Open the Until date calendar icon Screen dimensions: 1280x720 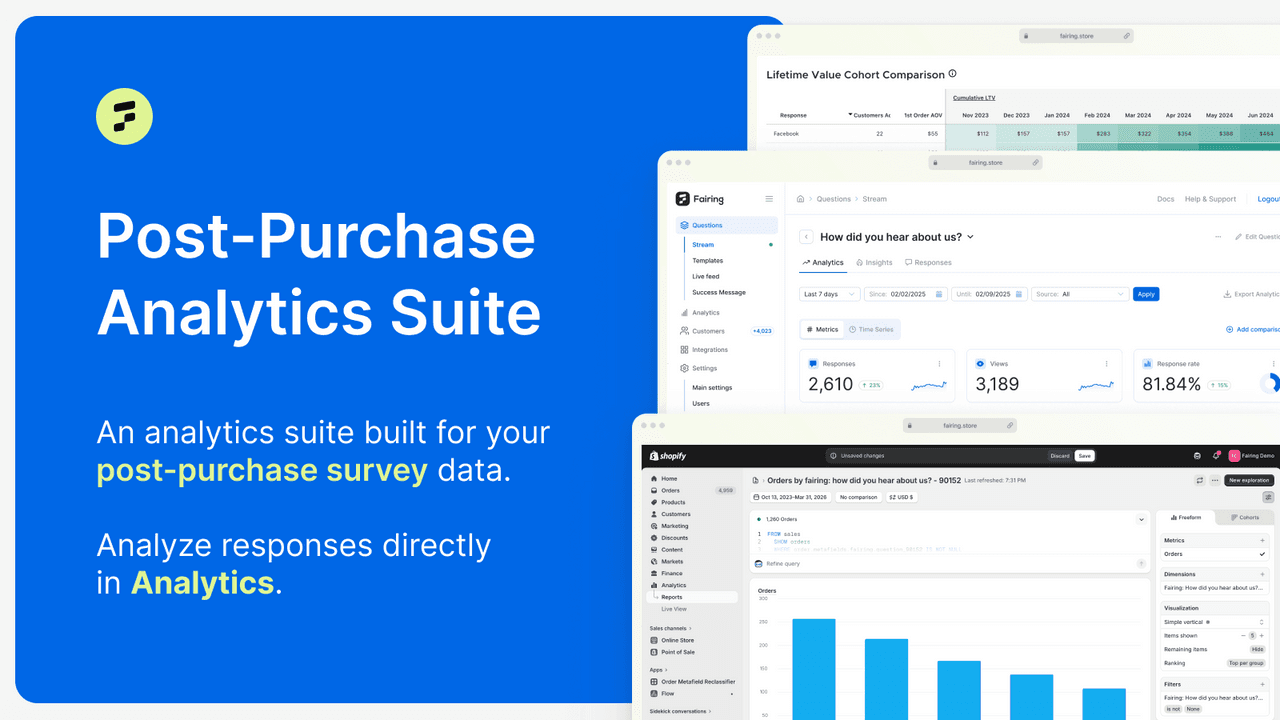tap(1019, 294)
